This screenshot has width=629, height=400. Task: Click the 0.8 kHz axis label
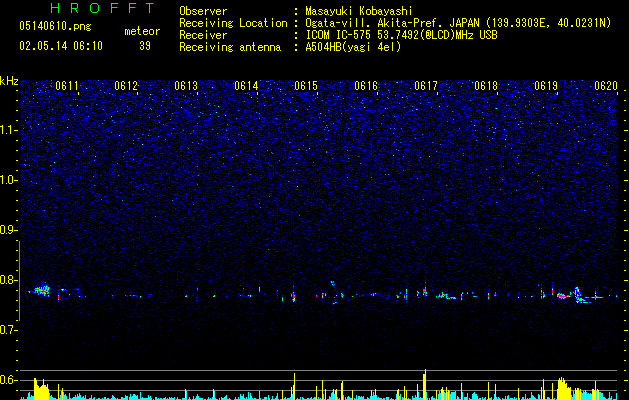(x=9, y=280)
